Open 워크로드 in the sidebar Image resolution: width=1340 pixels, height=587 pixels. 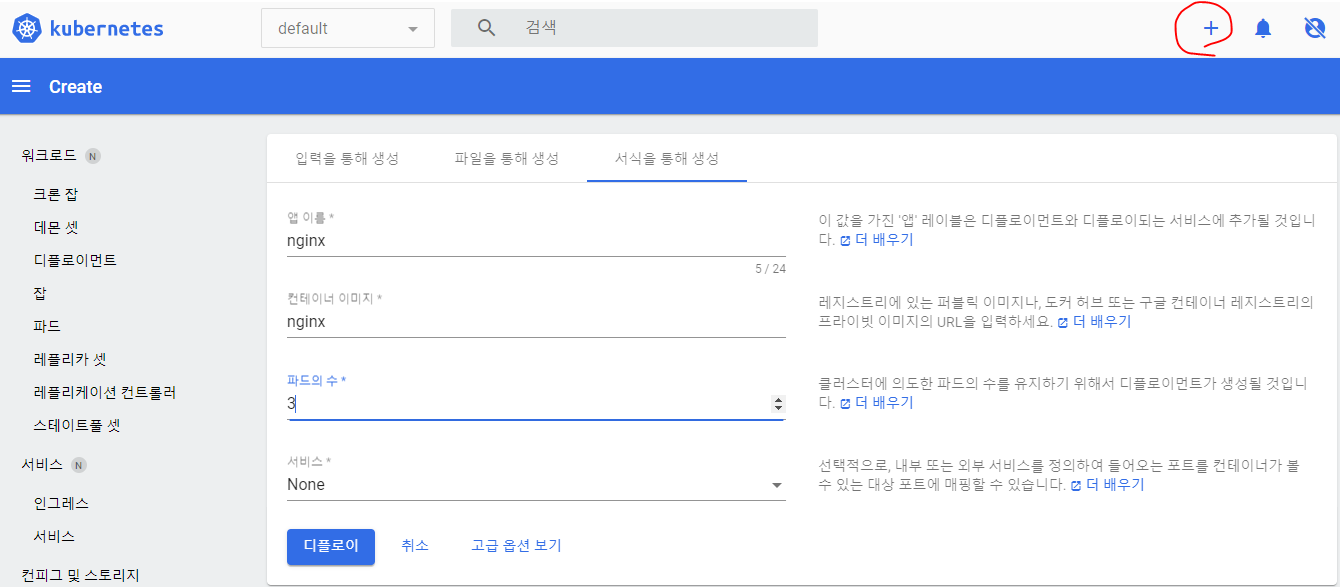[49, 156]
